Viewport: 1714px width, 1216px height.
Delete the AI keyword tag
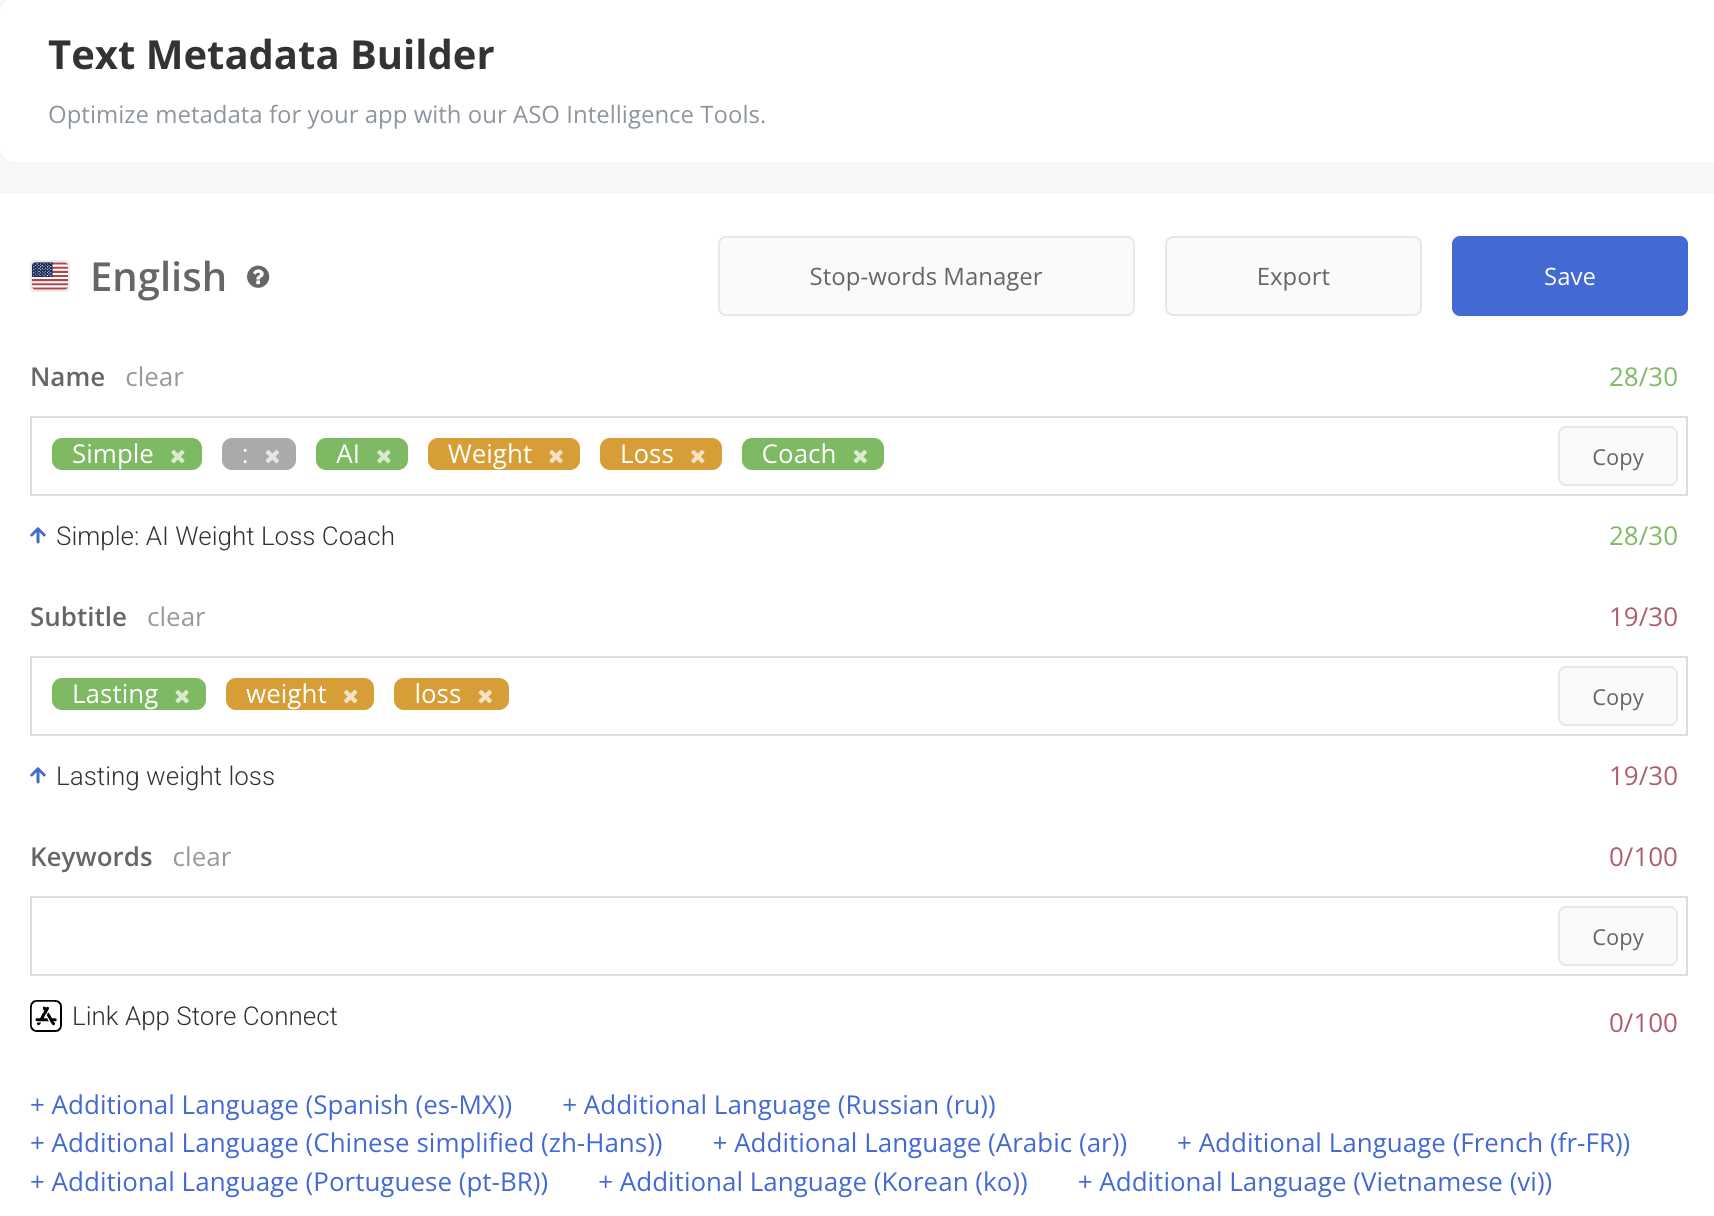[384, 456]
